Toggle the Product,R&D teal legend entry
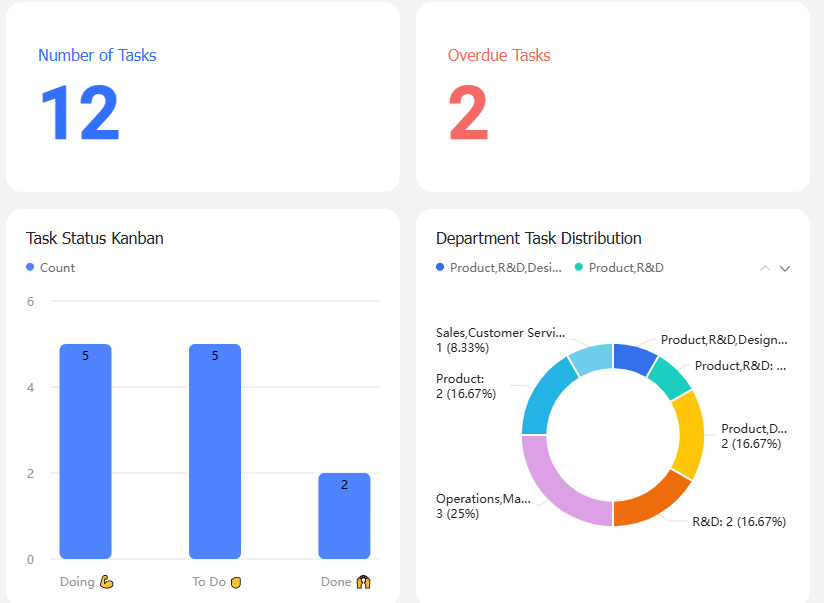 [619, 268]
